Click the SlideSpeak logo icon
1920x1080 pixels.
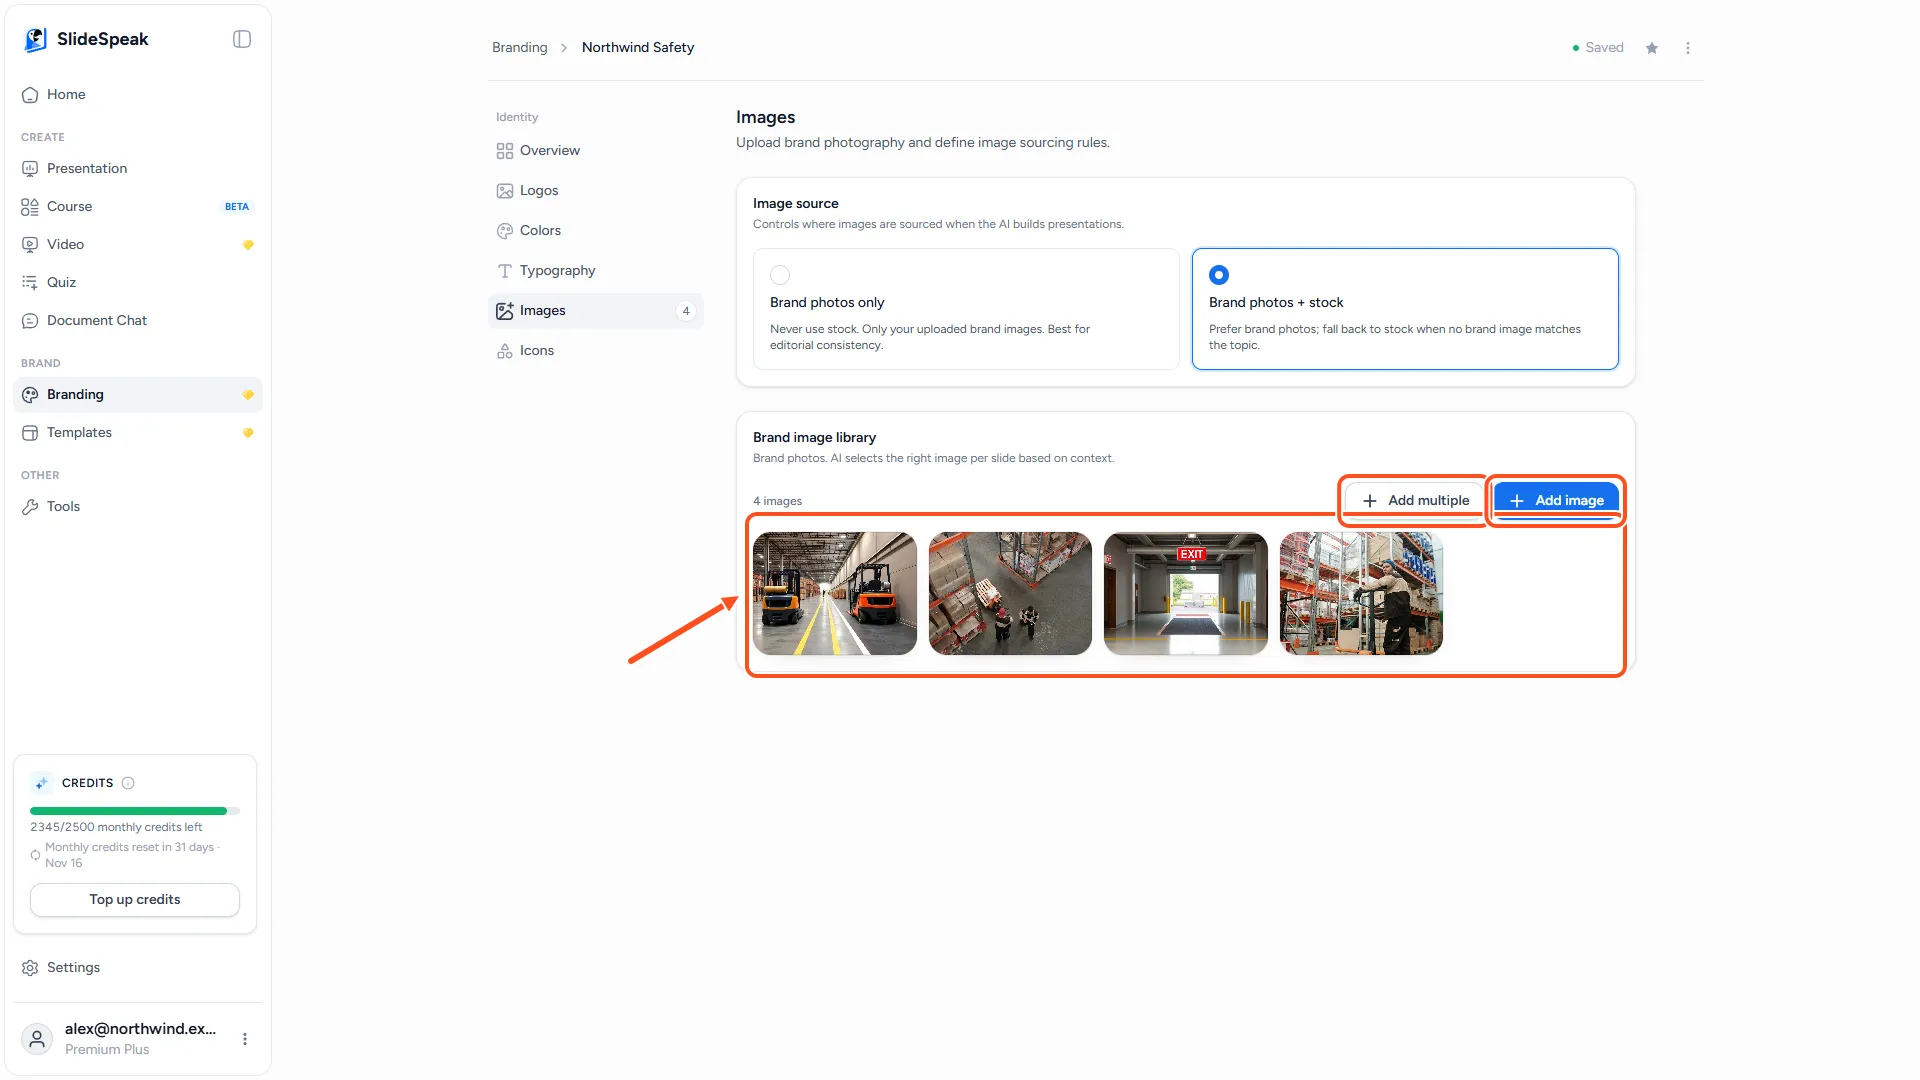(36, 39)
